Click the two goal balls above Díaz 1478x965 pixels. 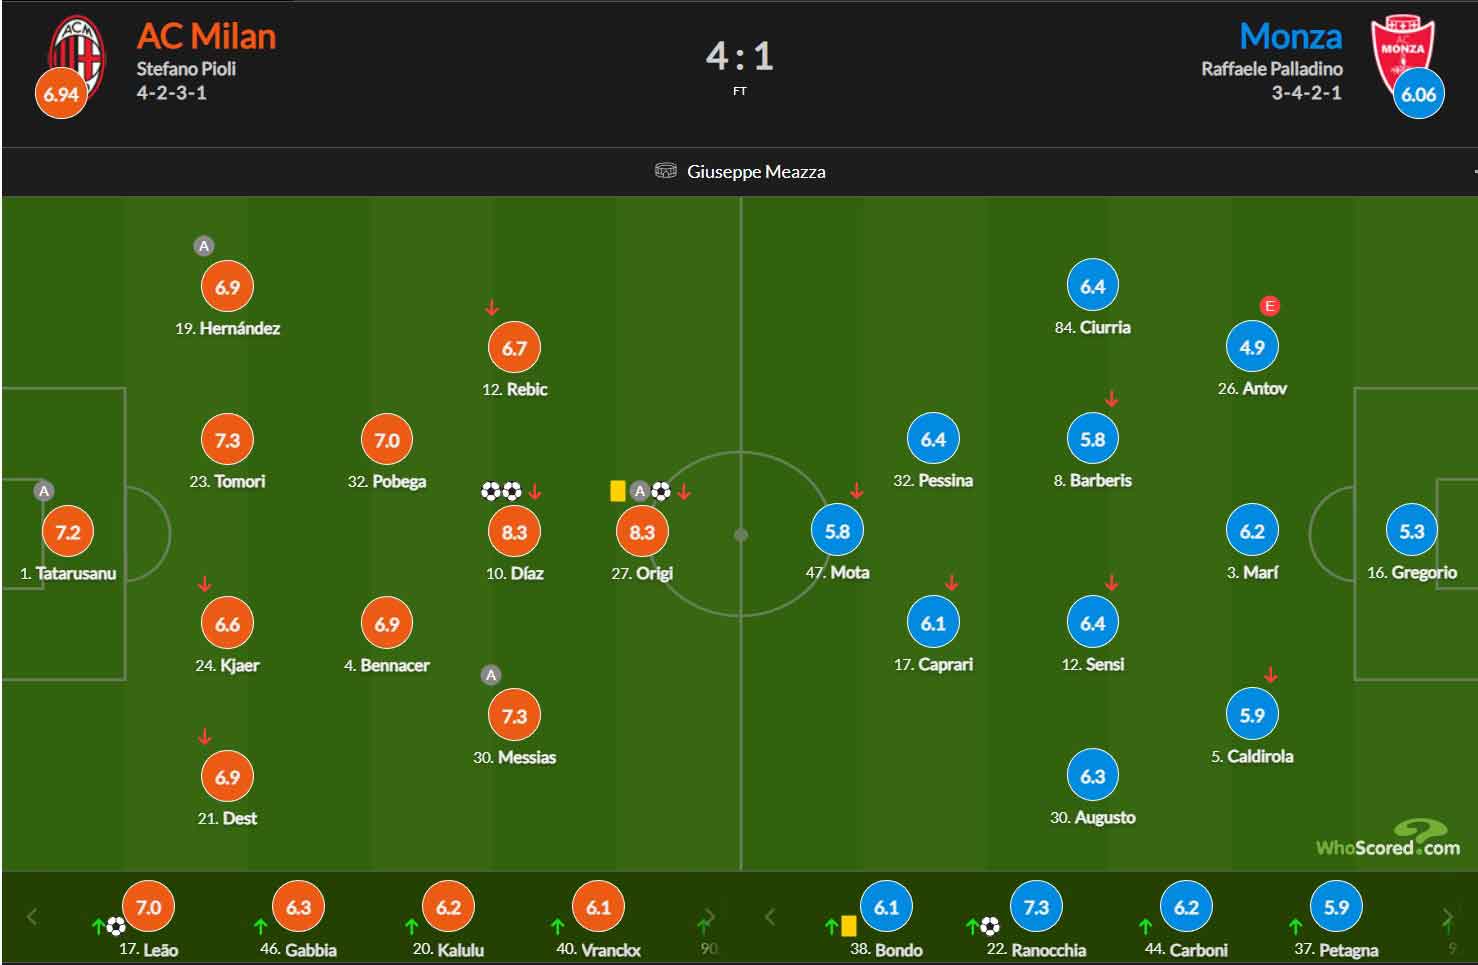coord(501,491)
